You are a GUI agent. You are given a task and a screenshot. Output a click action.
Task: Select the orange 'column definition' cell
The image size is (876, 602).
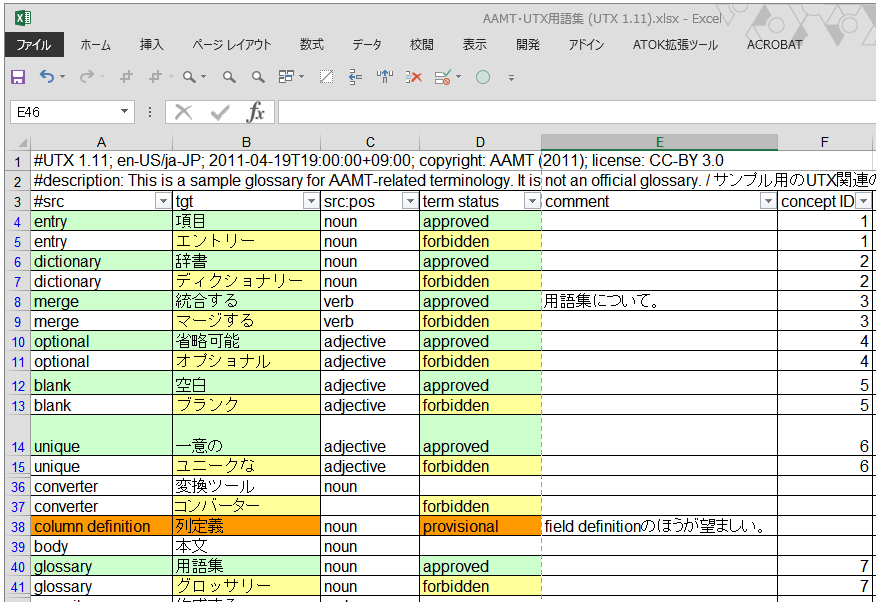[x=100, y=527]
